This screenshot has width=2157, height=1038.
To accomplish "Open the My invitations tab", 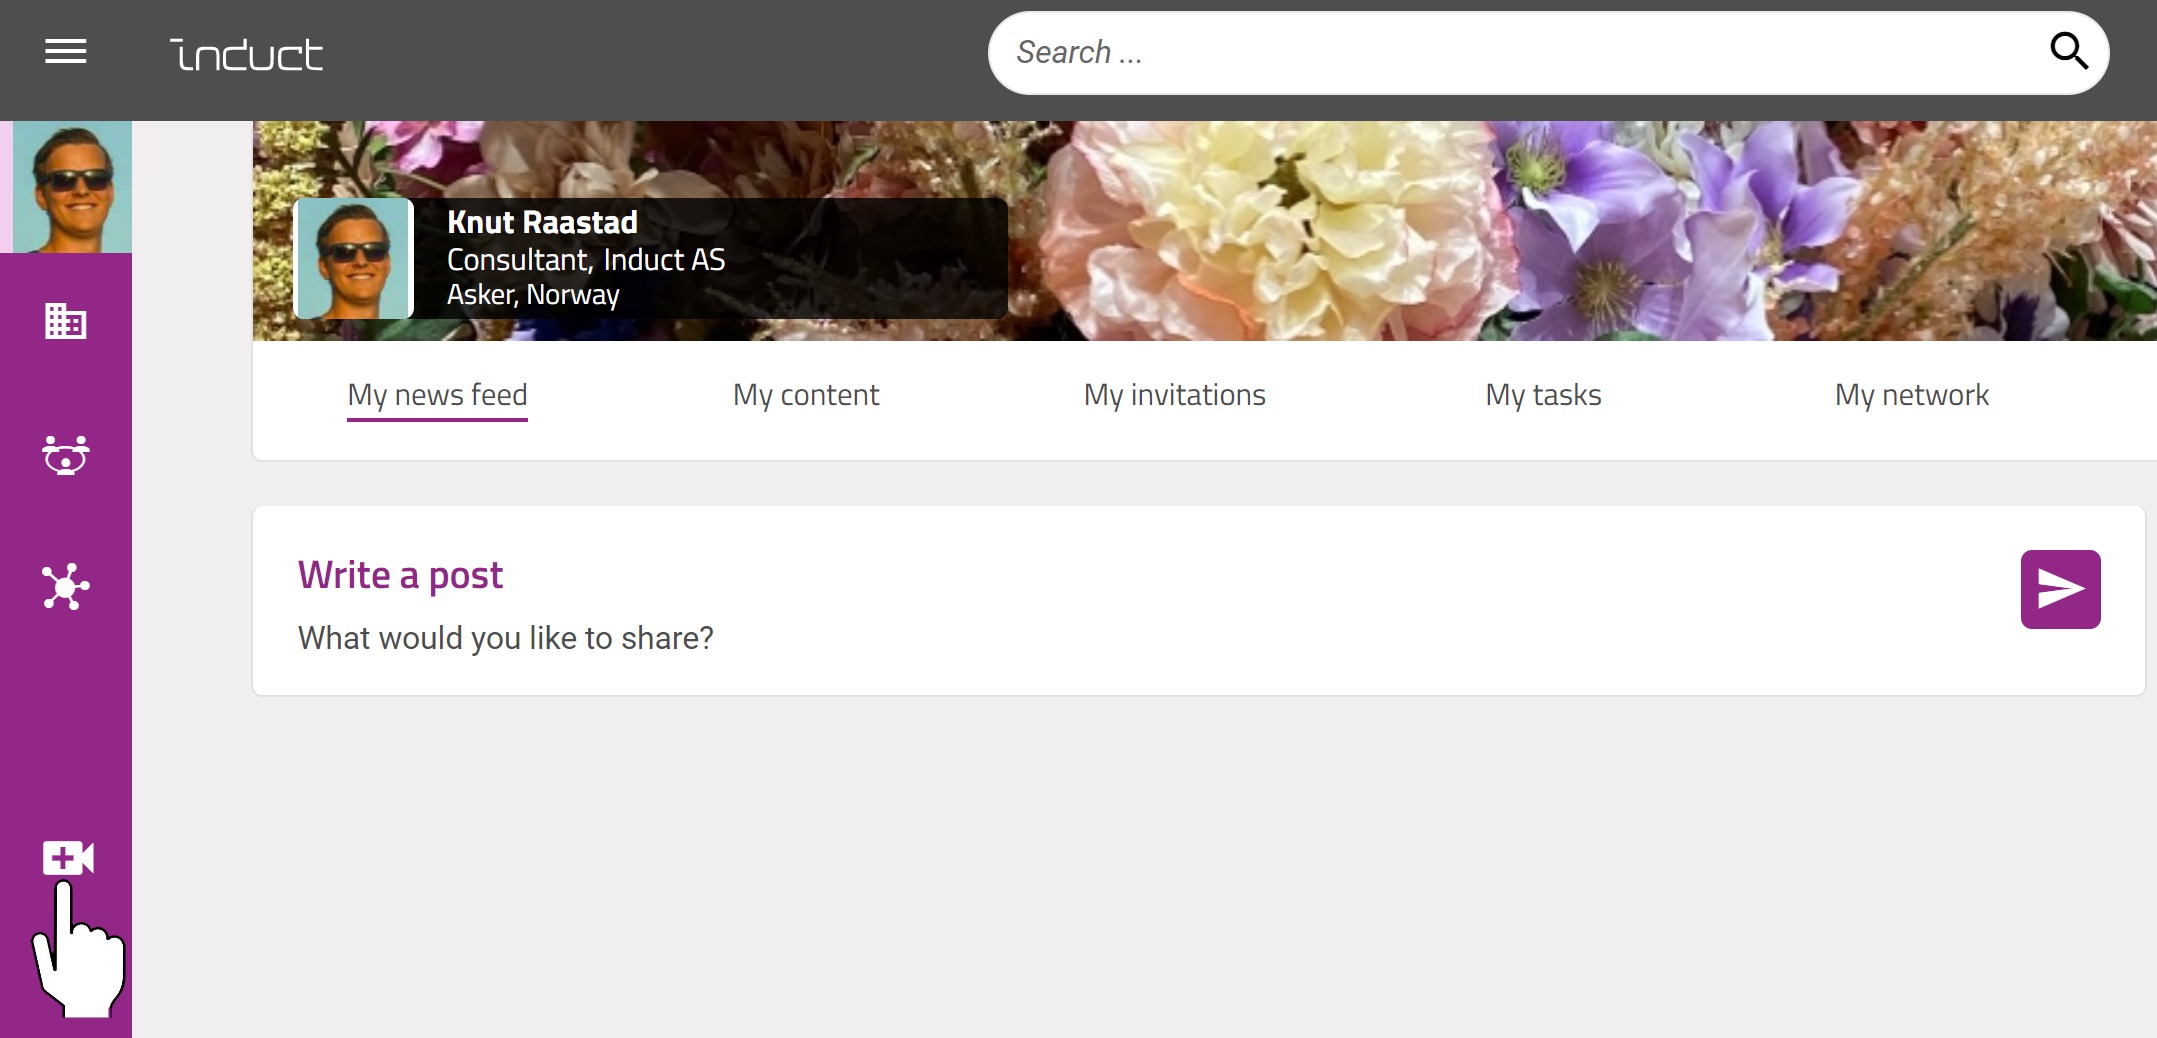I will pyautogui.click(x=1175, y=395).
